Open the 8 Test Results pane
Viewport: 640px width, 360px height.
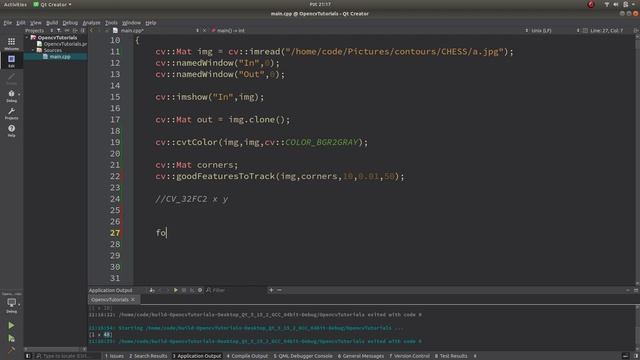point(451,356)
